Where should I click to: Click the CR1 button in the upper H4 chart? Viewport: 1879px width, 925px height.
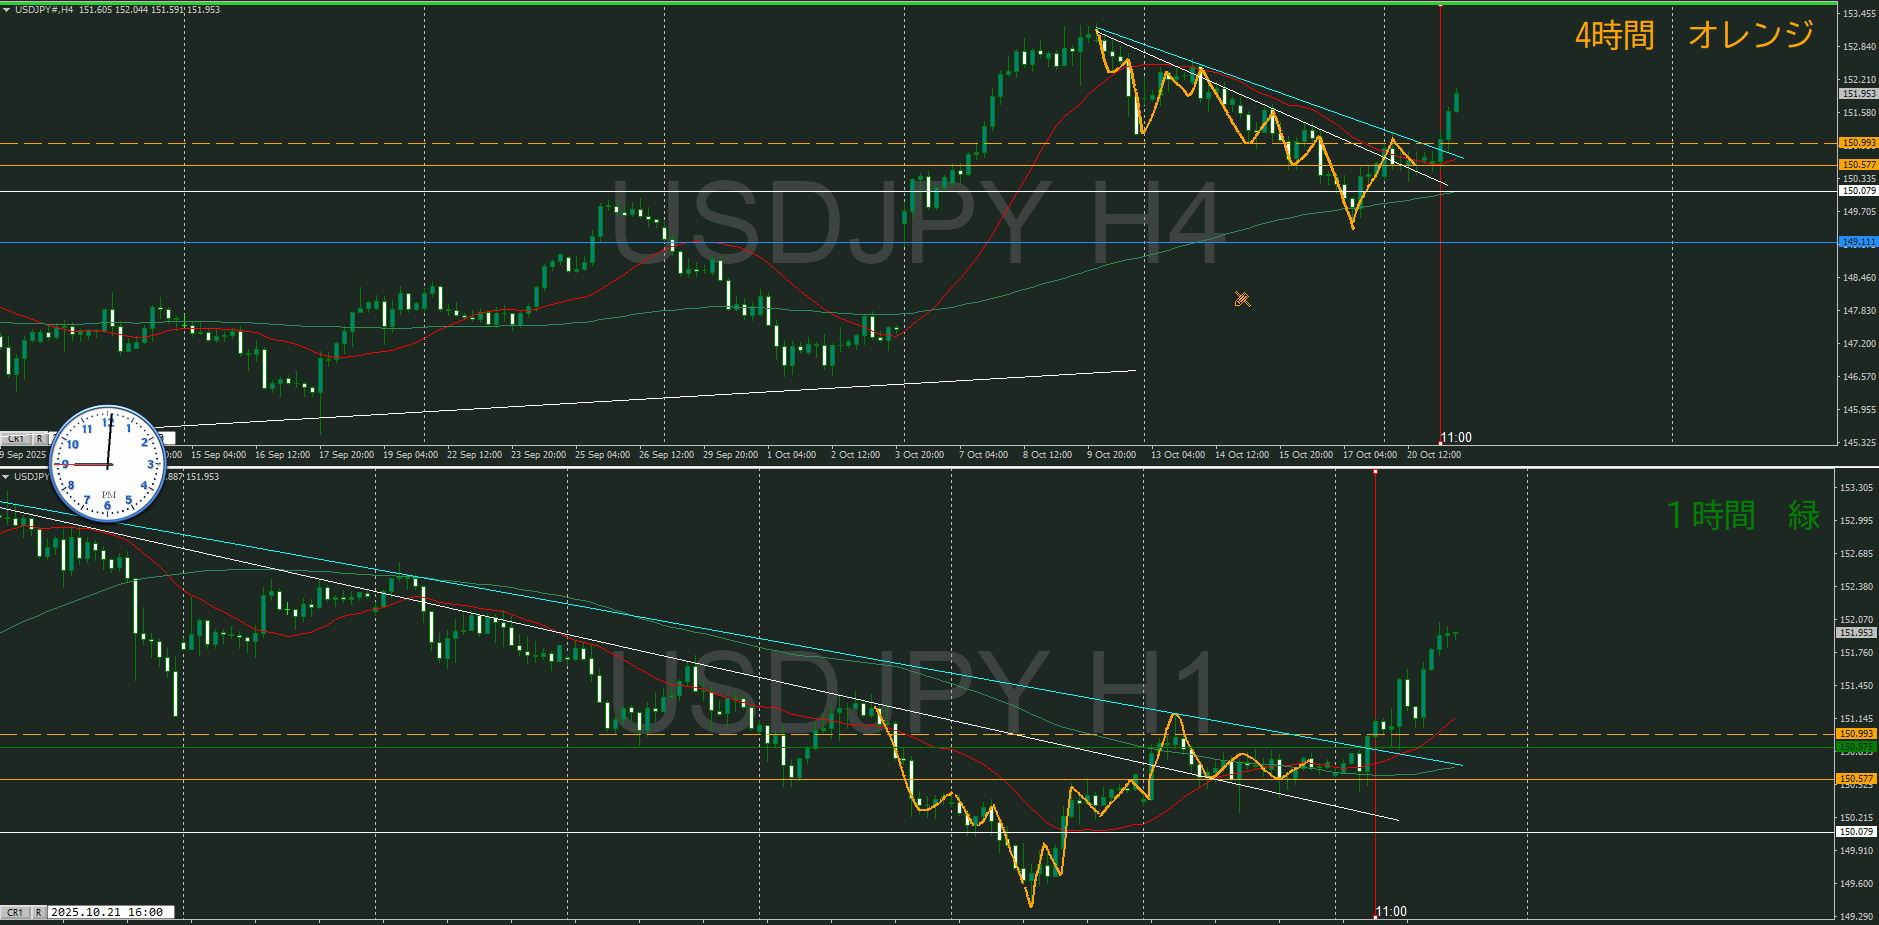pyautogui.click(x=15, y=439)
